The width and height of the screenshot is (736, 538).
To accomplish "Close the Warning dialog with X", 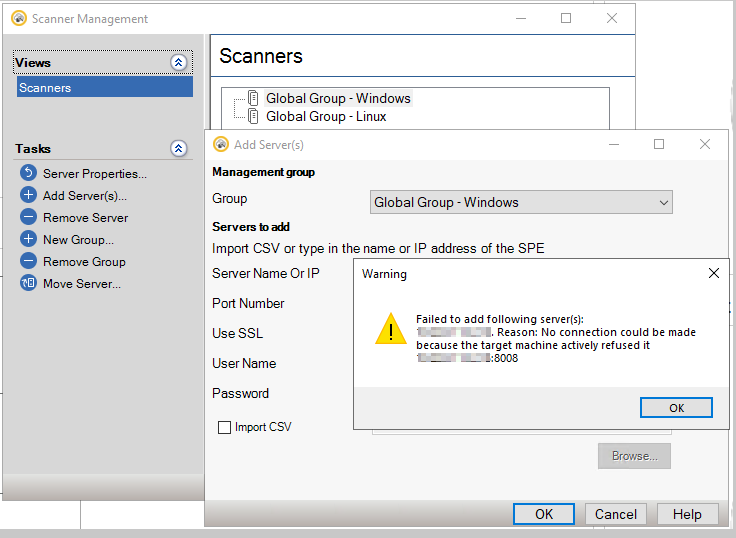I will (713, 273).
